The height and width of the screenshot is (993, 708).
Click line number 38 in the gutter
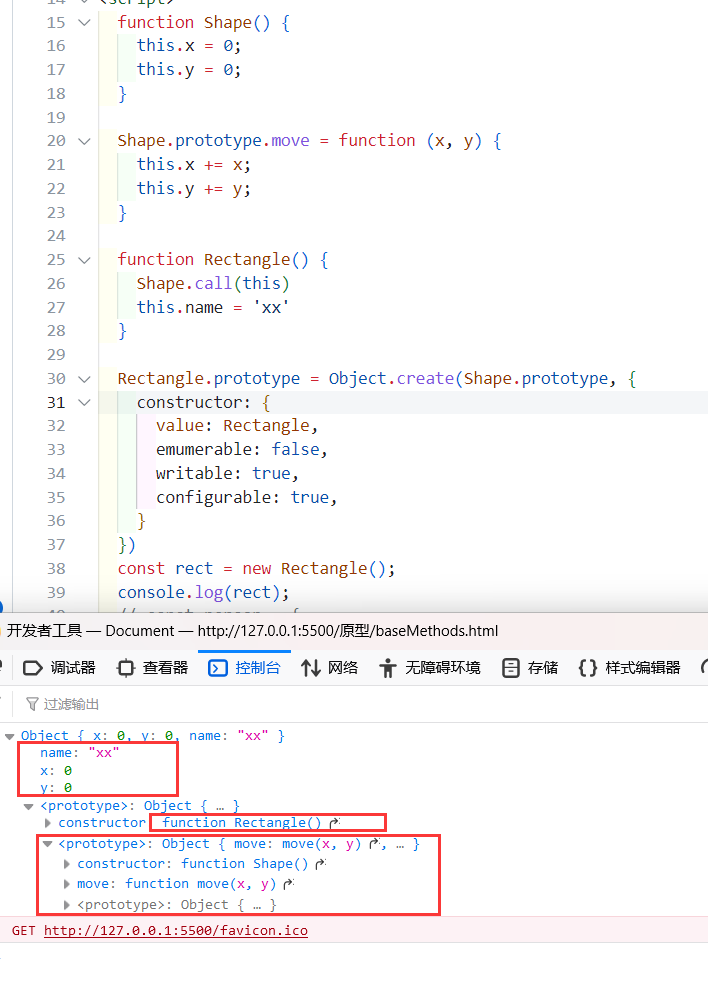(x=56, y=569)
